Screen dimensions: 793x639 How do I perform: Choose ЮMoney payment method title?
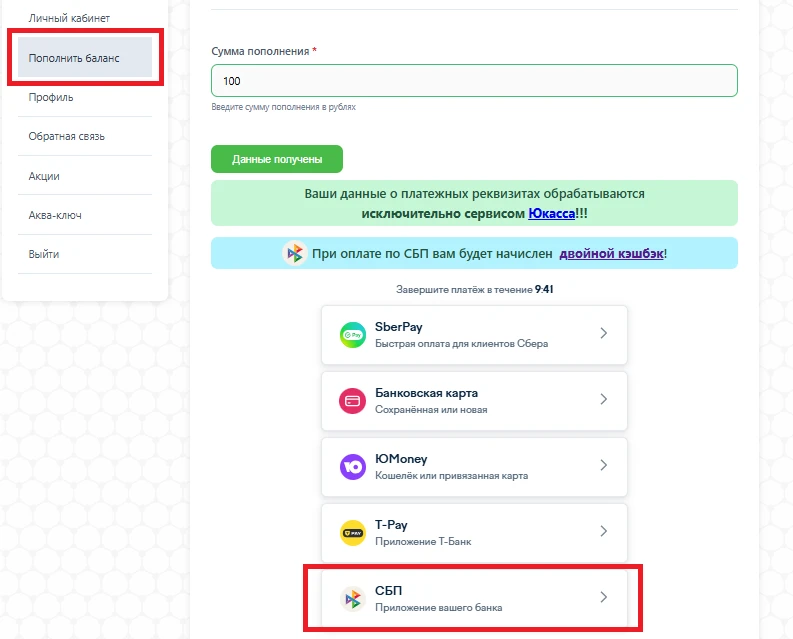click(401, 459)
